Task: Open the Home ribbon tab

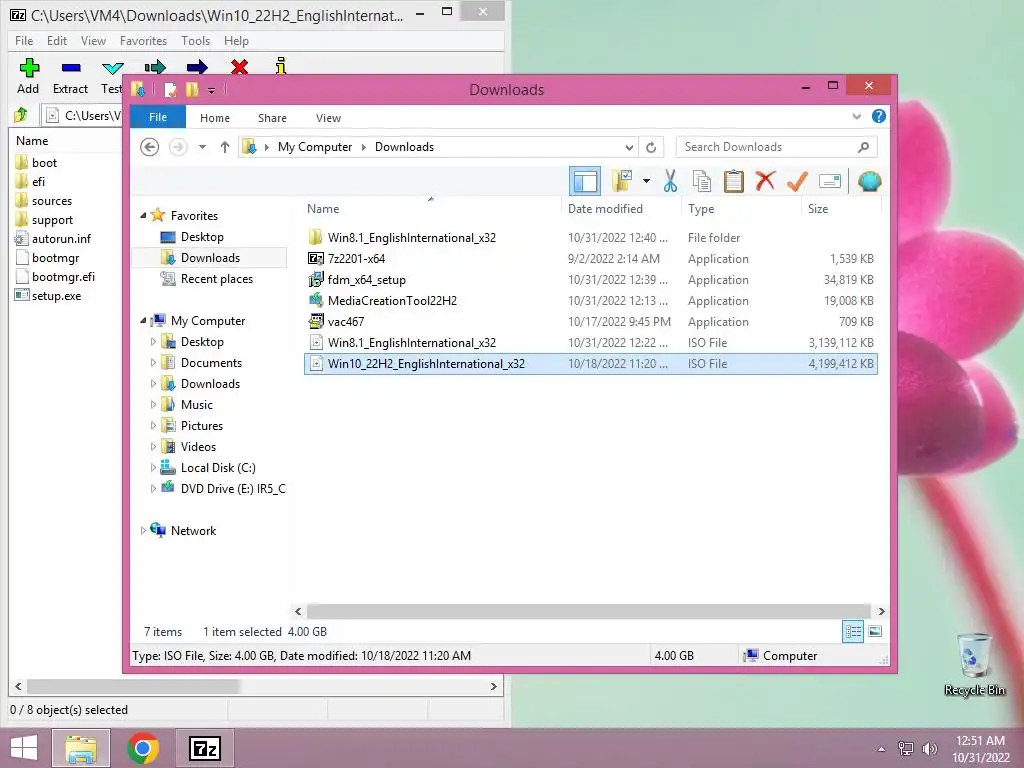Action: click(215, 118)
